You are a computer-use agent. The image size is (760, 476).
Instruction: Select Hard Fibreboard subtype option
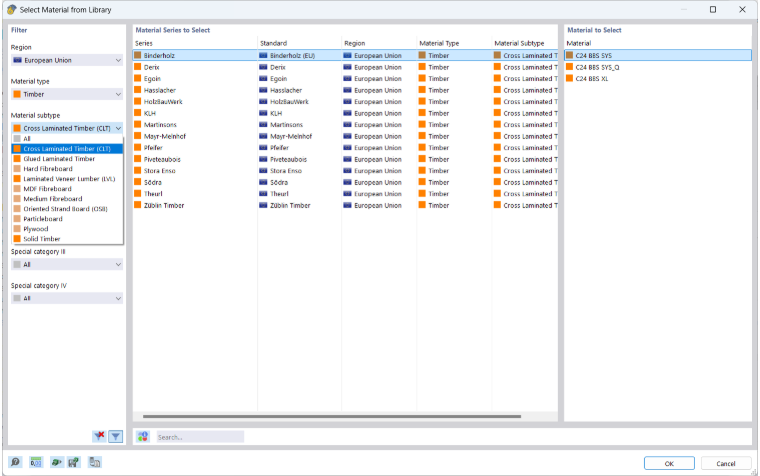[67, 169]
